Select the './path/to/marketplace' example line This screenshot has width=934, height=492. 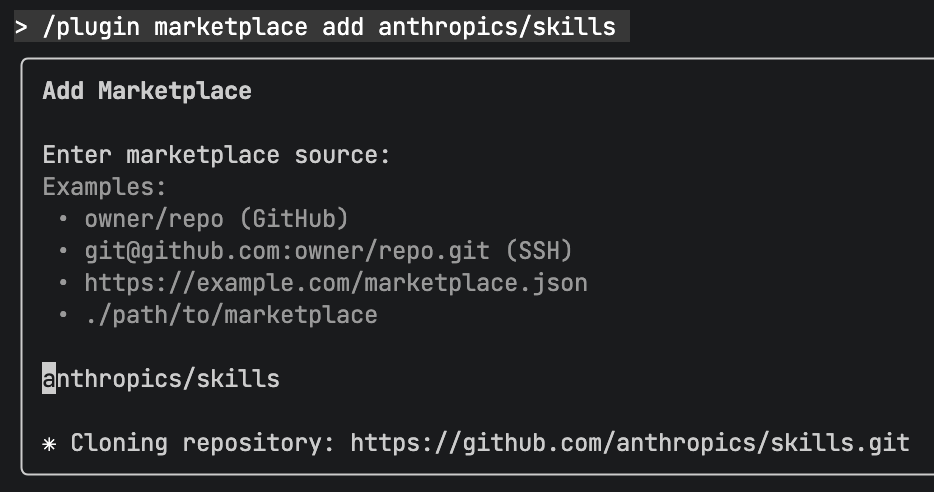[x=231, y=315]
